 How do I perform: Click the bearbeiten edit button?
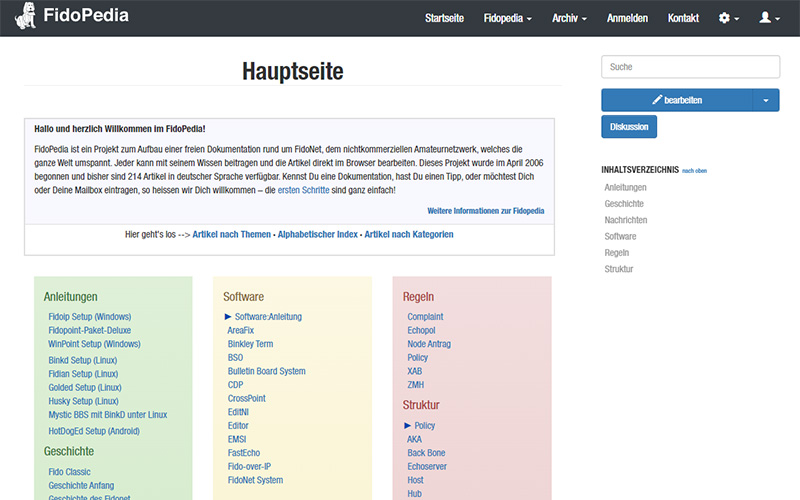(x=677, y=100)
